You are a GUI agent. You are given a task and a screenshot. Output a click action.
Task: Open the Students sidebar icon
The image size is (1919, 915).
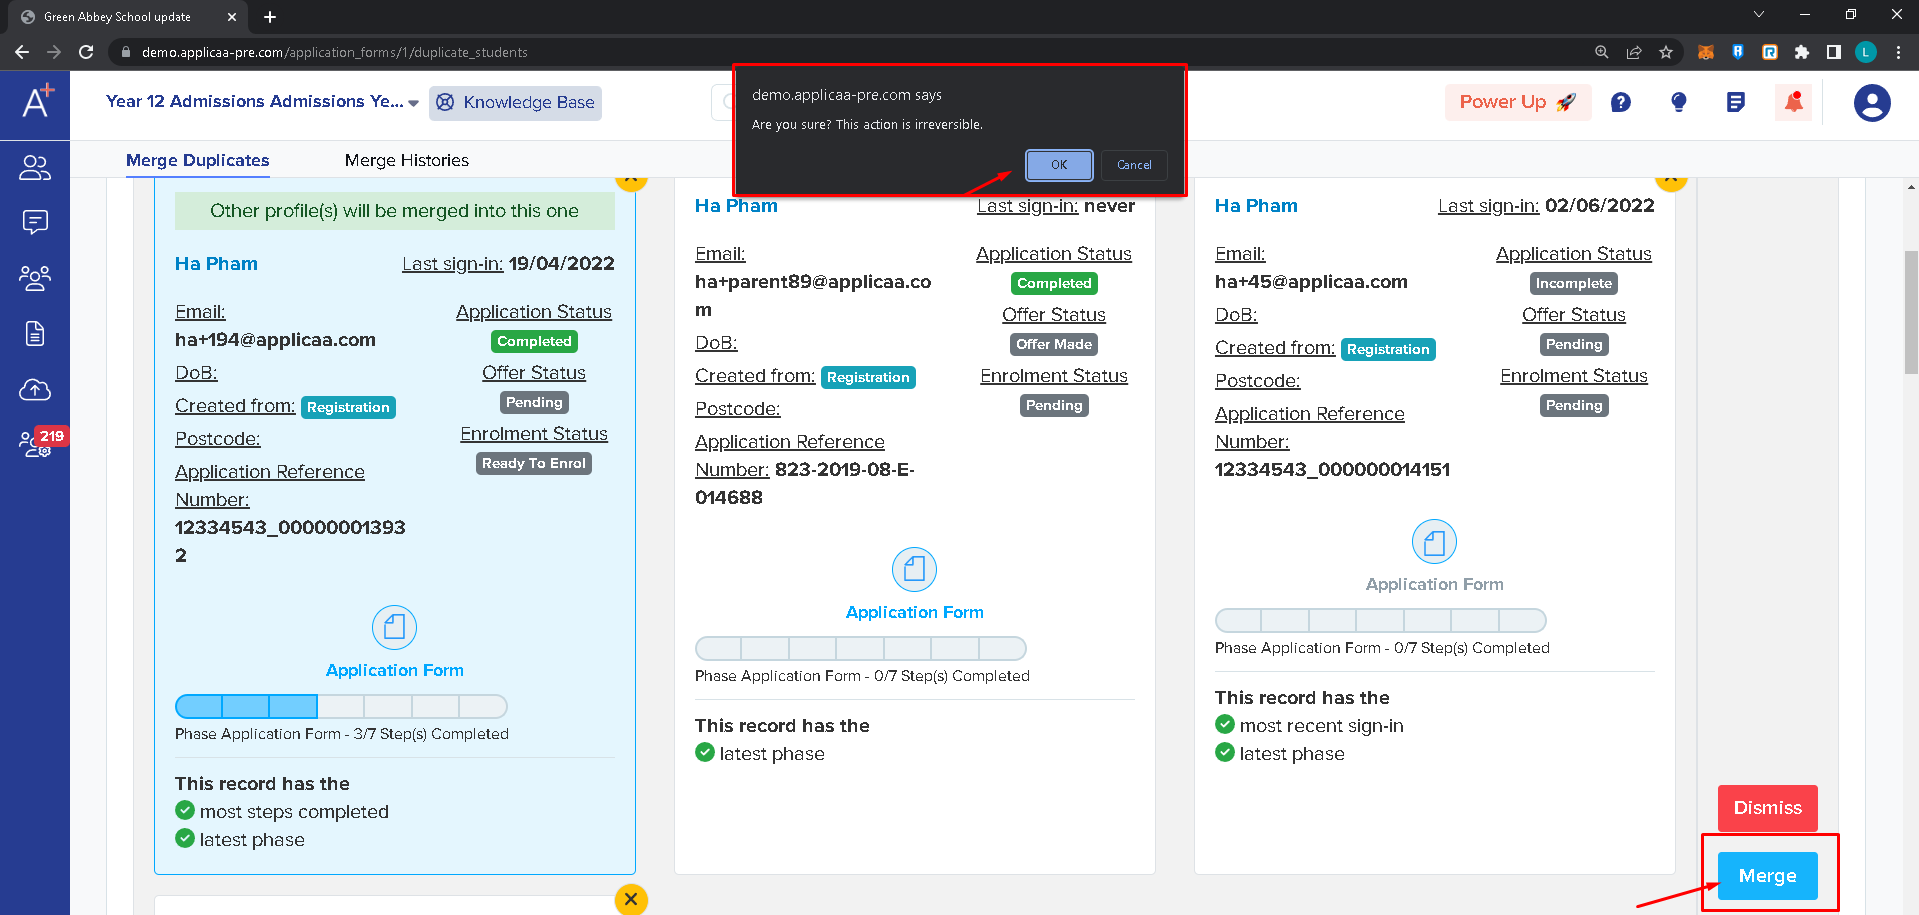pos(35,168)
